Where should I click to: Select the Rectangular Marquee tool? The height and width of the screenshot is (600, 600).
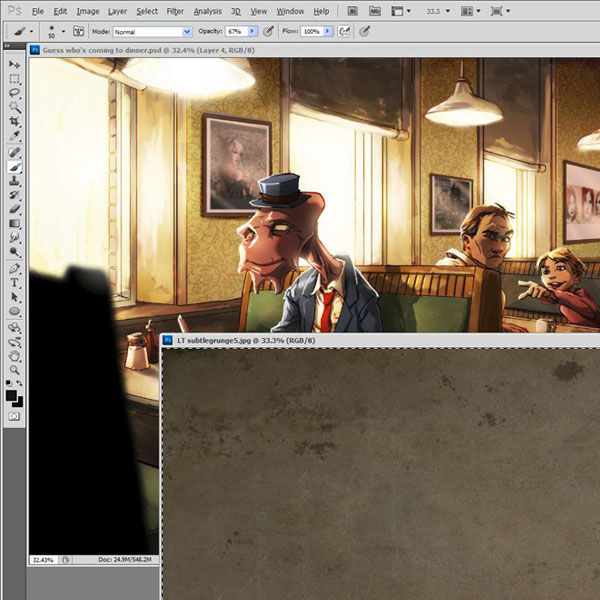[15, 79]
